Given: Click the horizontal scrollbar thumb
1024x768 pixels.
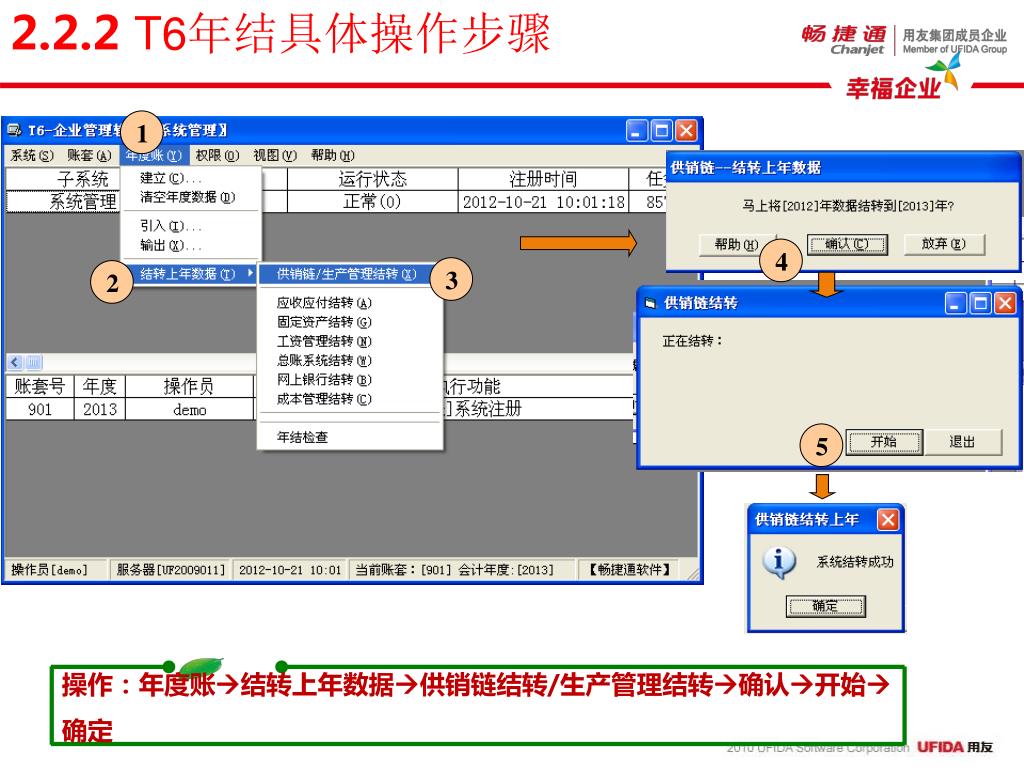Looking at the screenshot, I should click(34, 362).
